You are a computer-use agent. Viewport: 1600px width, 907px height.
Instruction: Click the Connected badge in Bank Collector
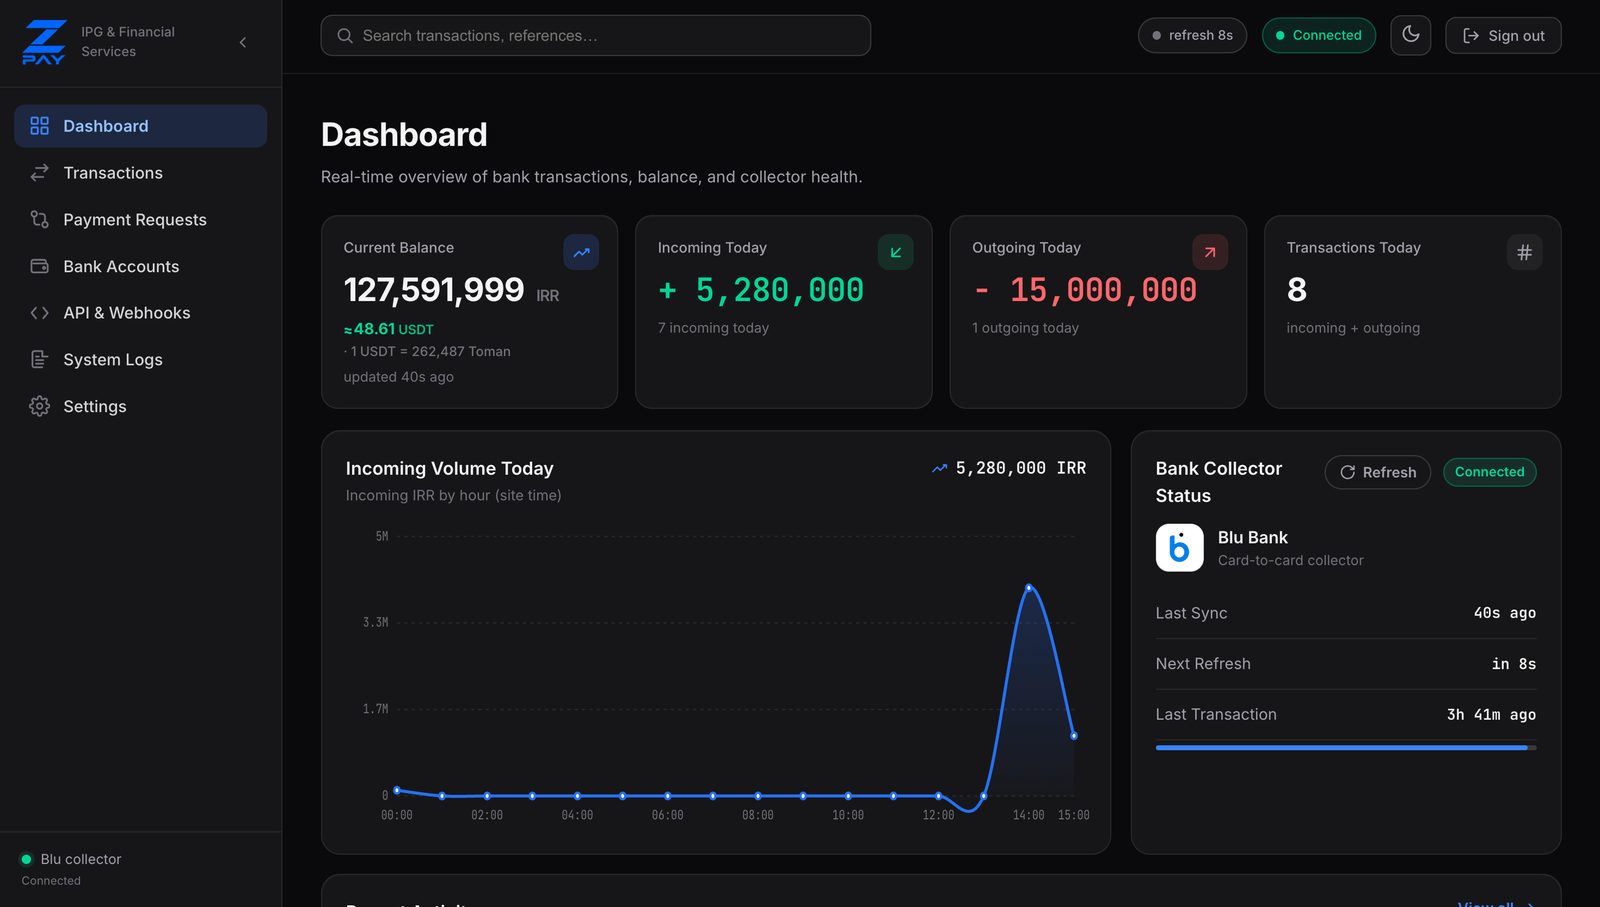pyautogui.click(x=1489, y=472)
